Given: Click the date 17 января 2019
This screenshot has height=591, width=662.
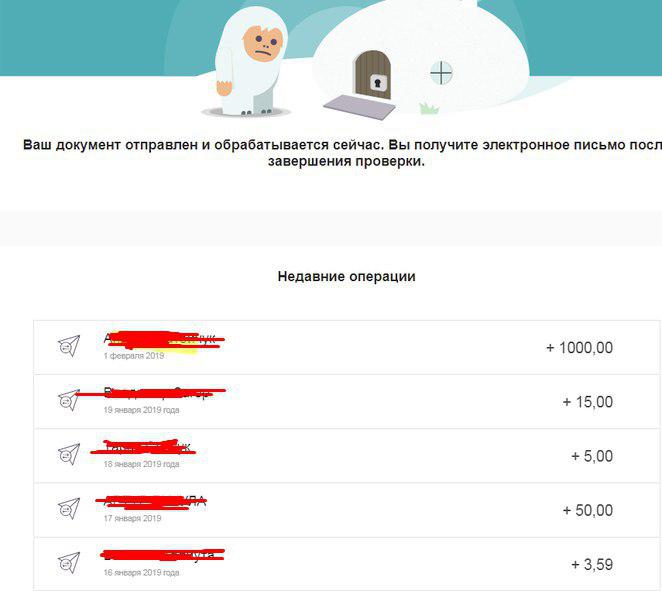Looking at the screenshot, I should tap(133, 518).
